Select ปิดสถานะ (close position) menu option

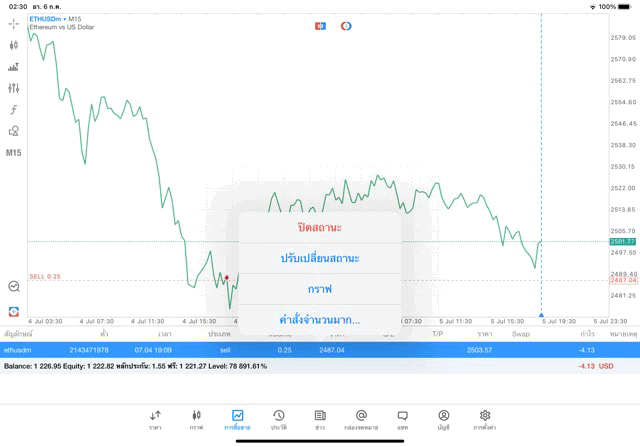(x=320, y=228)
